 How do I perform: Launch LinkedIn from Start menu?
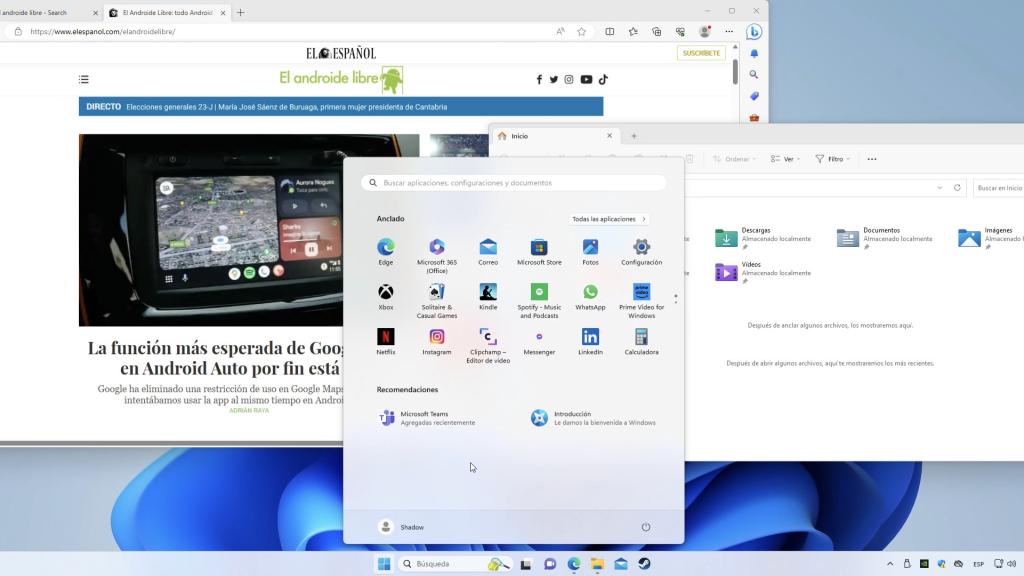pyautogui.click(x=590, y=342)
